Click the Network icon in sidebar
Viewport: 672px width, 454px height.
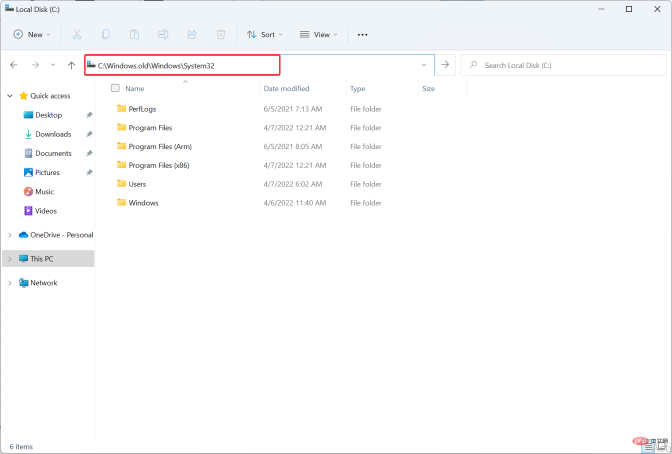coord(24,283)
